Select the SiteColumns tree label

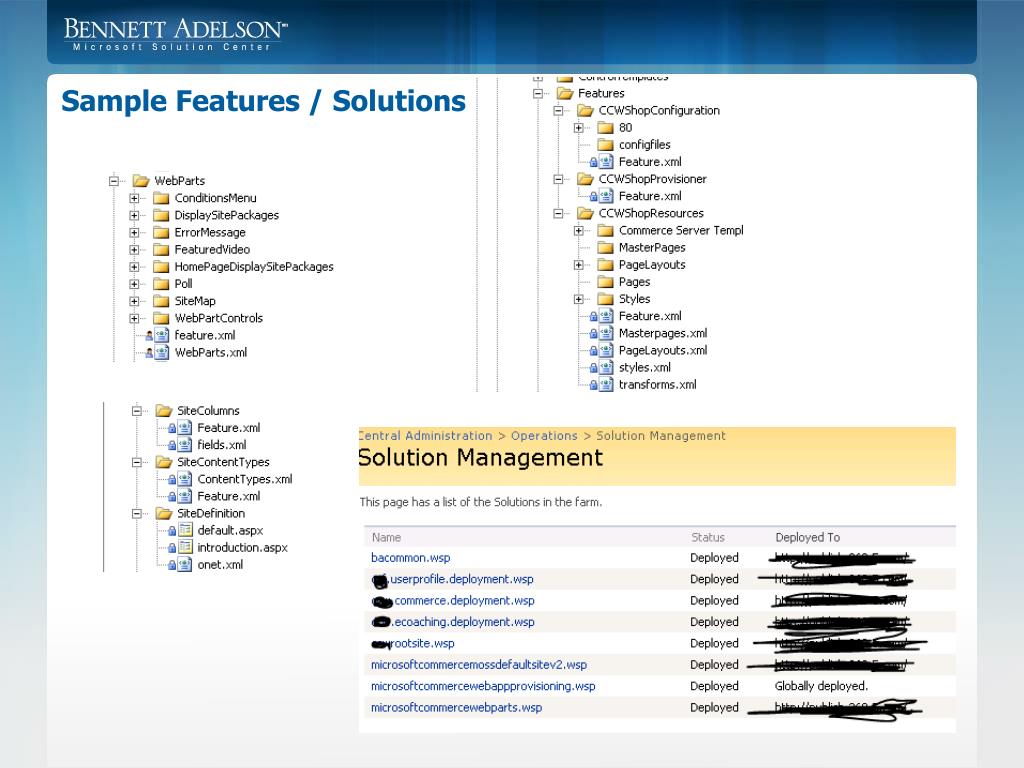tap(208, 411)
